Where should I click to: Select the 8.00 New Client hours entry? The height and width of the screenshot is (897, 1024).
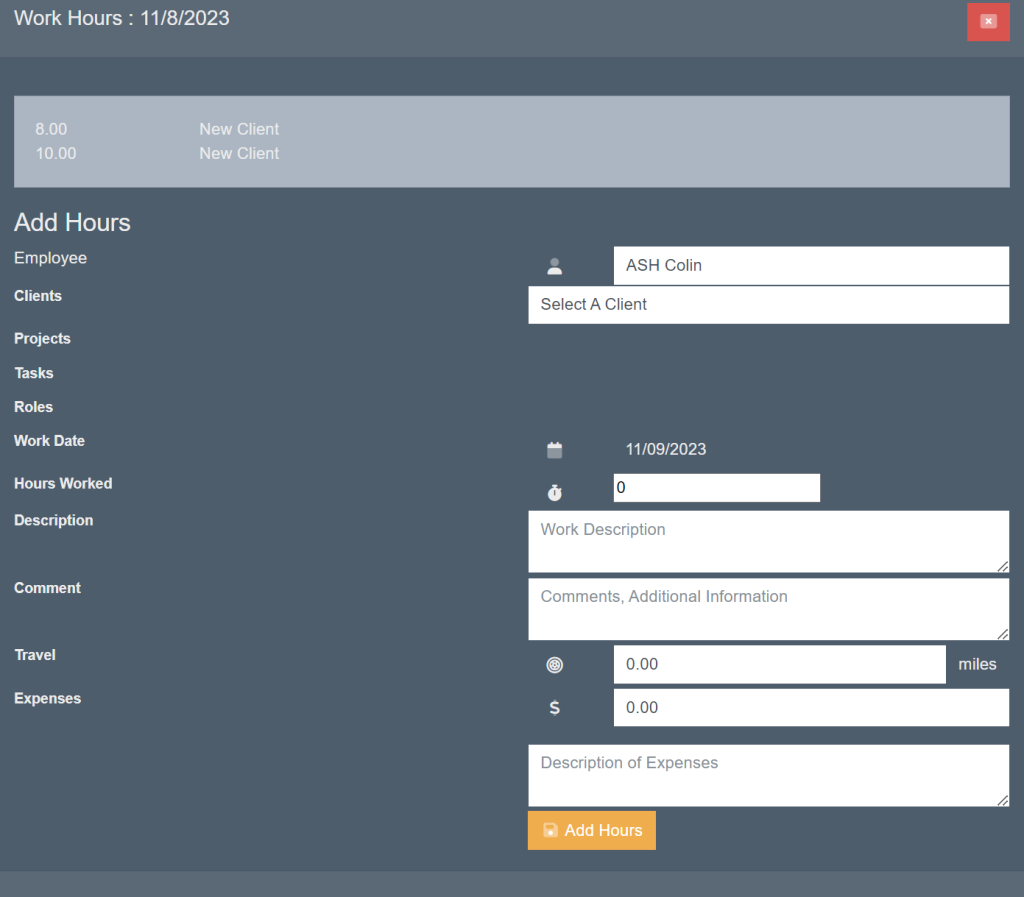pos(157,129)
